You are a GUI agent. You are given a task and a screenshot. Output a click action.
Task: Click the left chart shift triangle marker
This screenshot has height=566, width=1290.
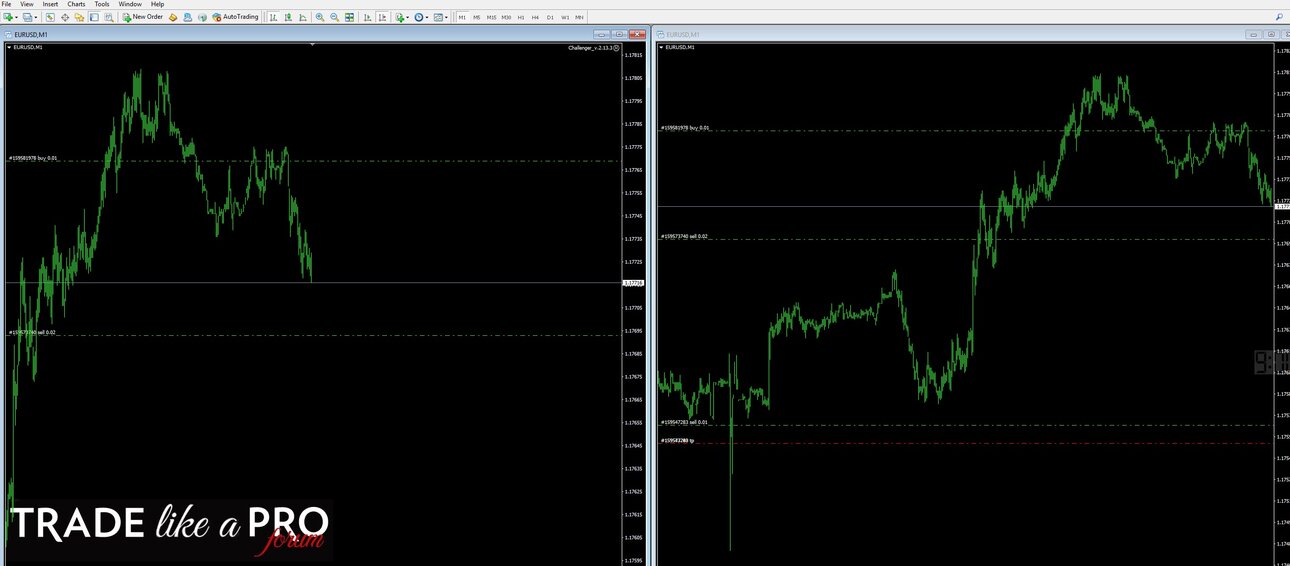[313, 44]
